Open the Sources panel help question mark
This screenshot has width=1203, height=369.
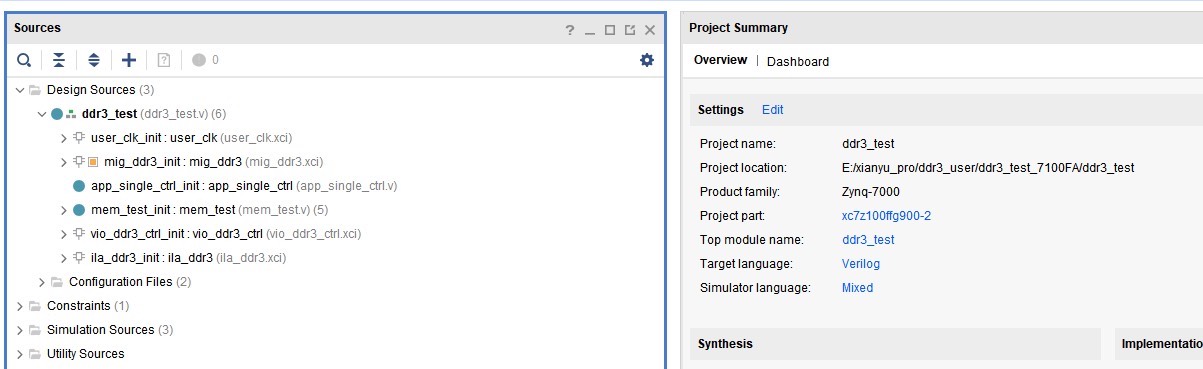pyautogui.click(x=570, y=30)
